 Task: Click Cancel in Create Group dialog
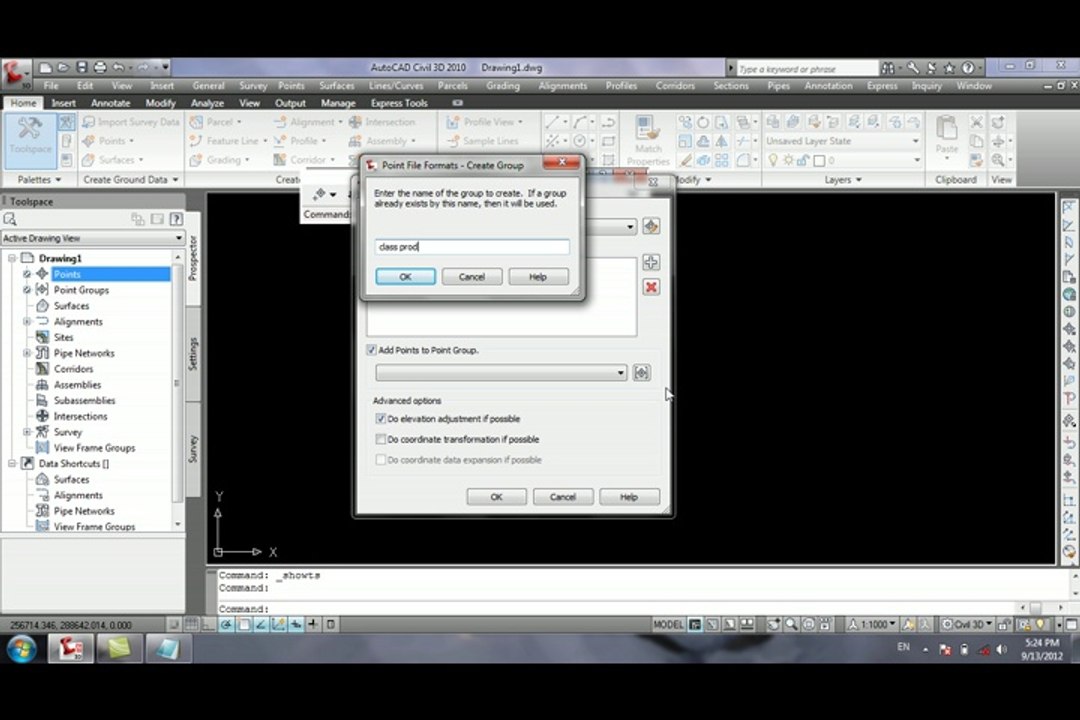472,276
